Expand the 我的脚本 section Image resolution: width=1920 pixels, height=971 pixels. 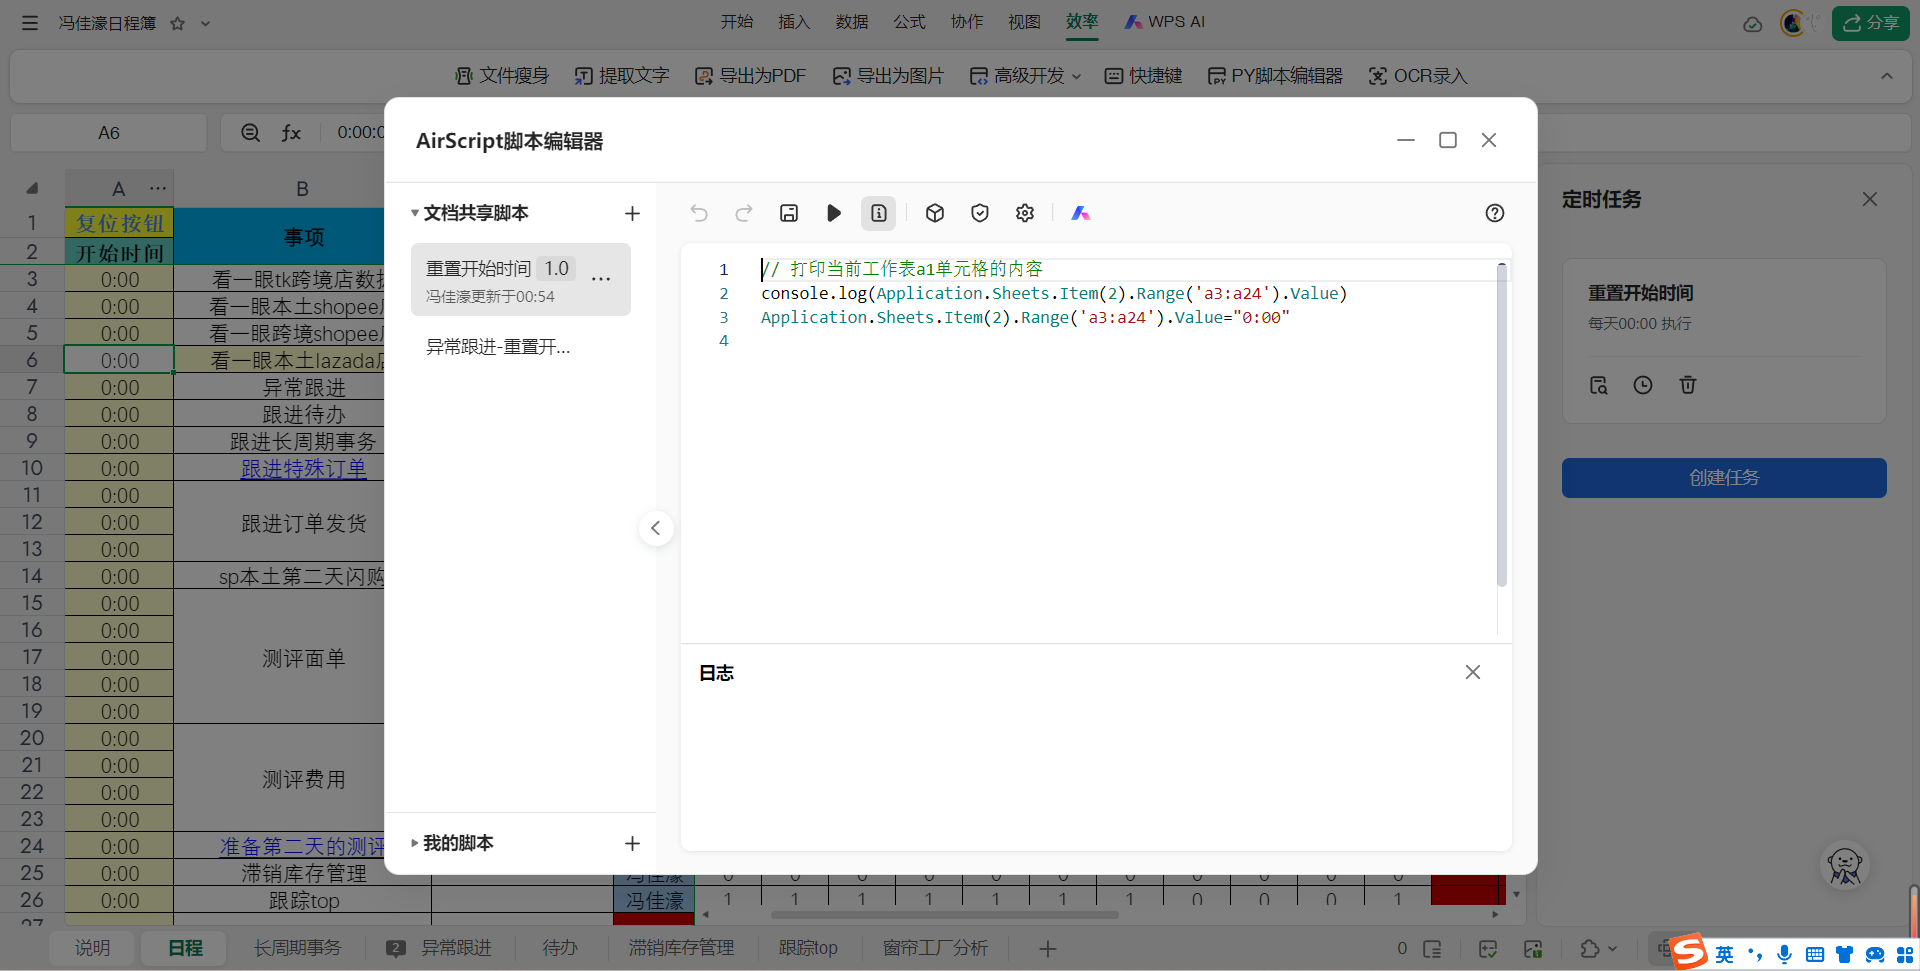[415, 843]
